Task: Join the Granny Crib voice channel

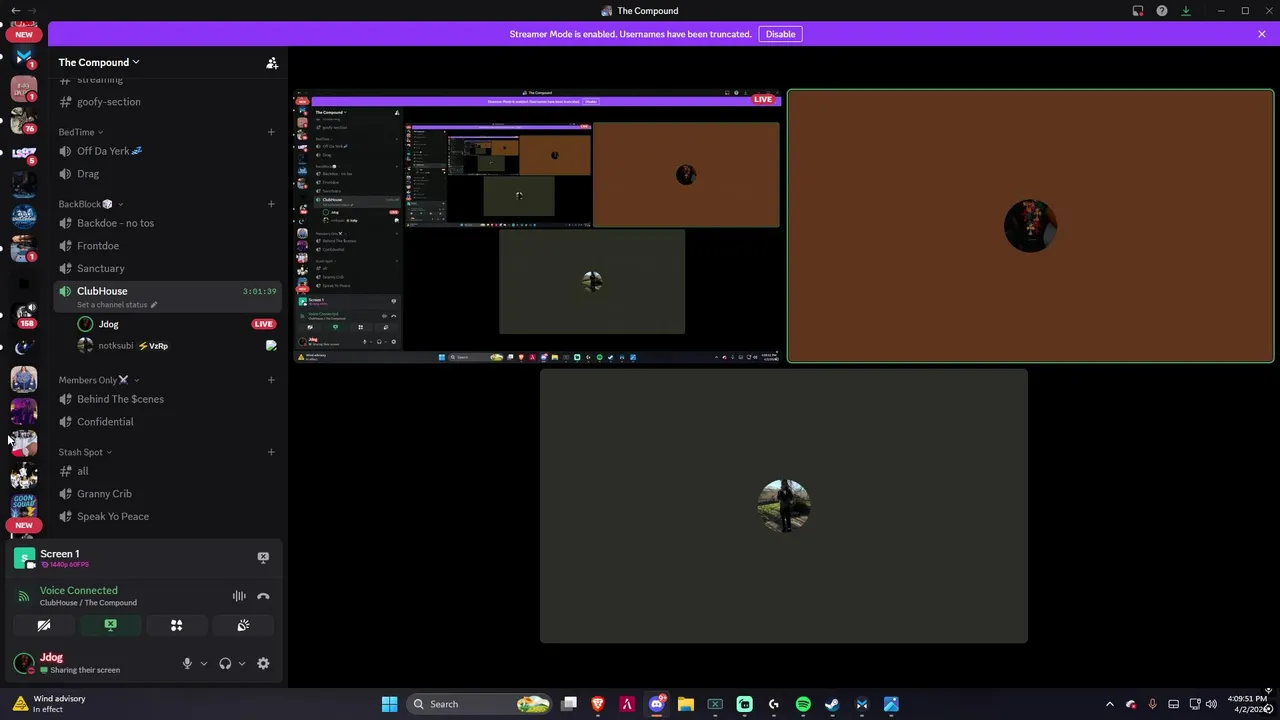Action: tap(166, 493)
